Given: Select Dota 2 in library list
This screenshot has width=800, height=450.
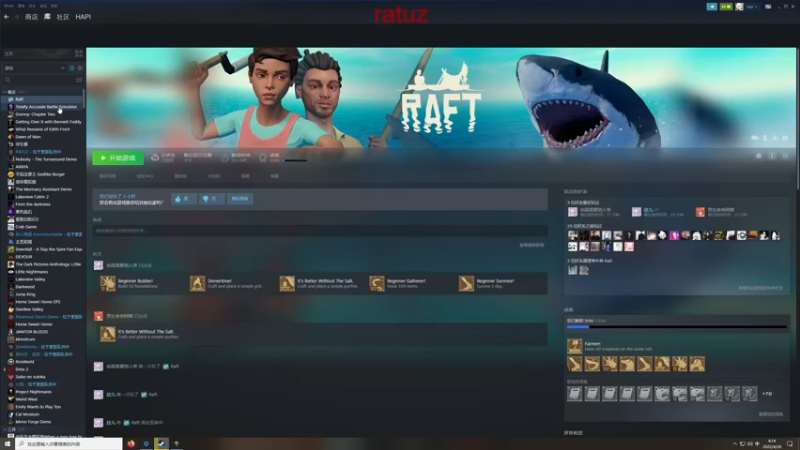Looking at the screenshot, I should coord(21,369).
